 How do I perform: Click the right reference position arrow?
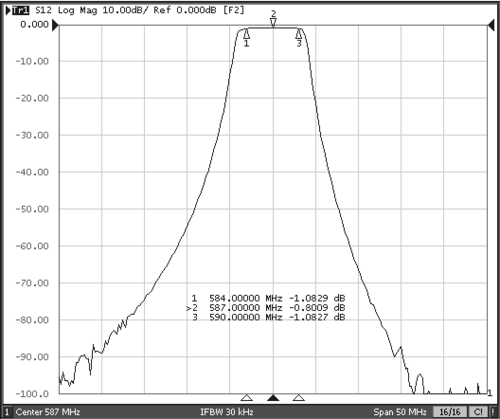pos(491,25)
